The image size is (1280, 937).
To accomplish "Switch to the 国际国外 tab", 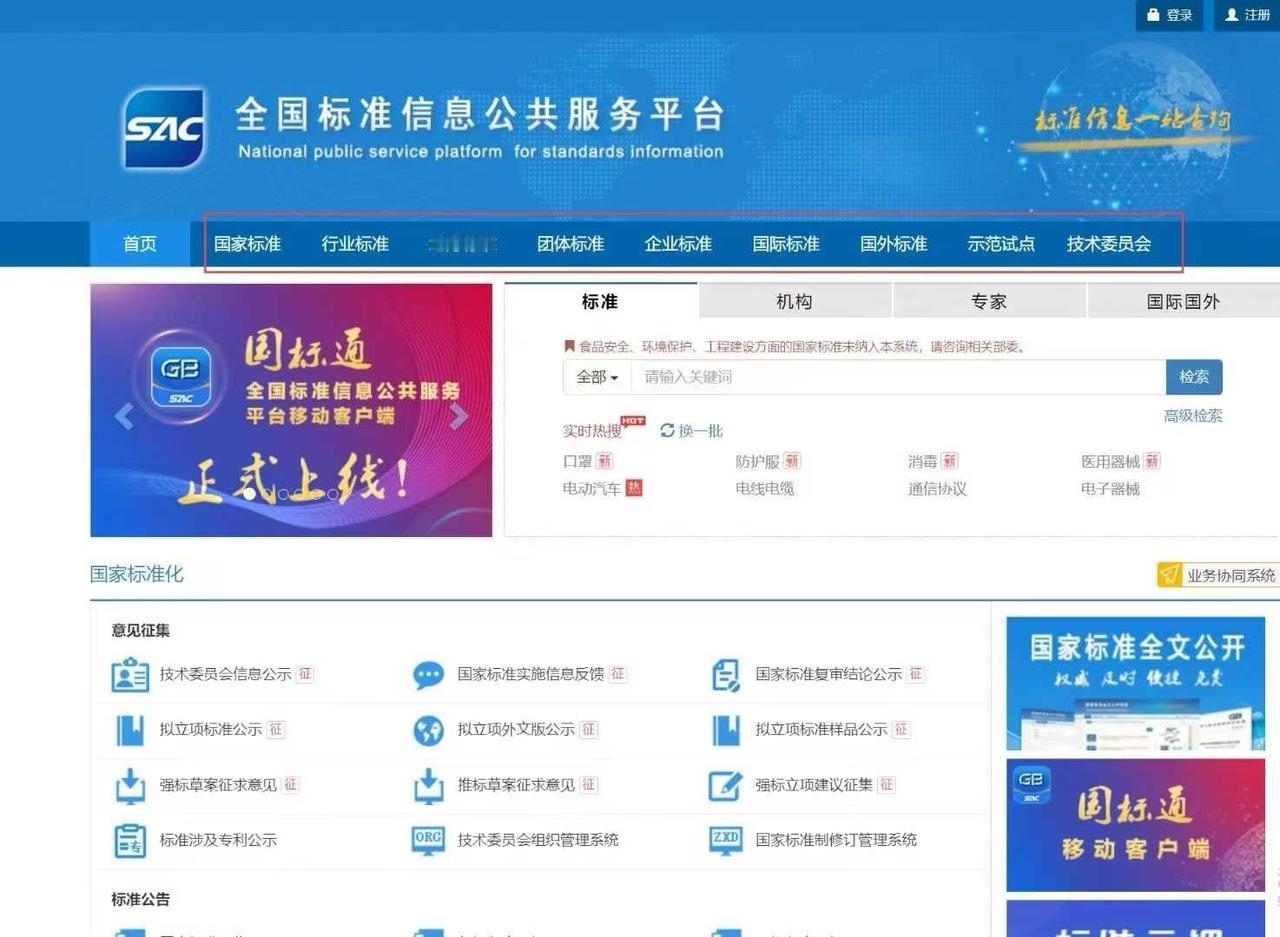I will point(1182,301).
